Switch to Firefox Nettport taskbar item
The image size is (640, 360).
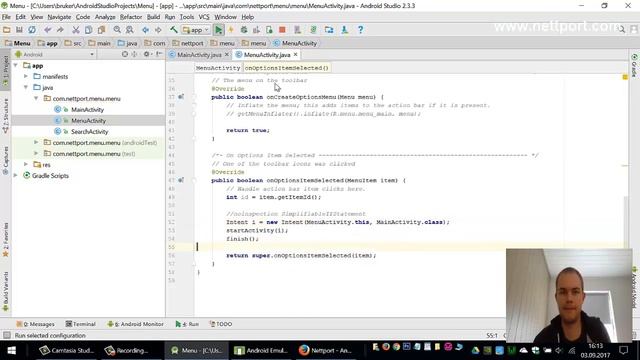[x=325, y=351]
